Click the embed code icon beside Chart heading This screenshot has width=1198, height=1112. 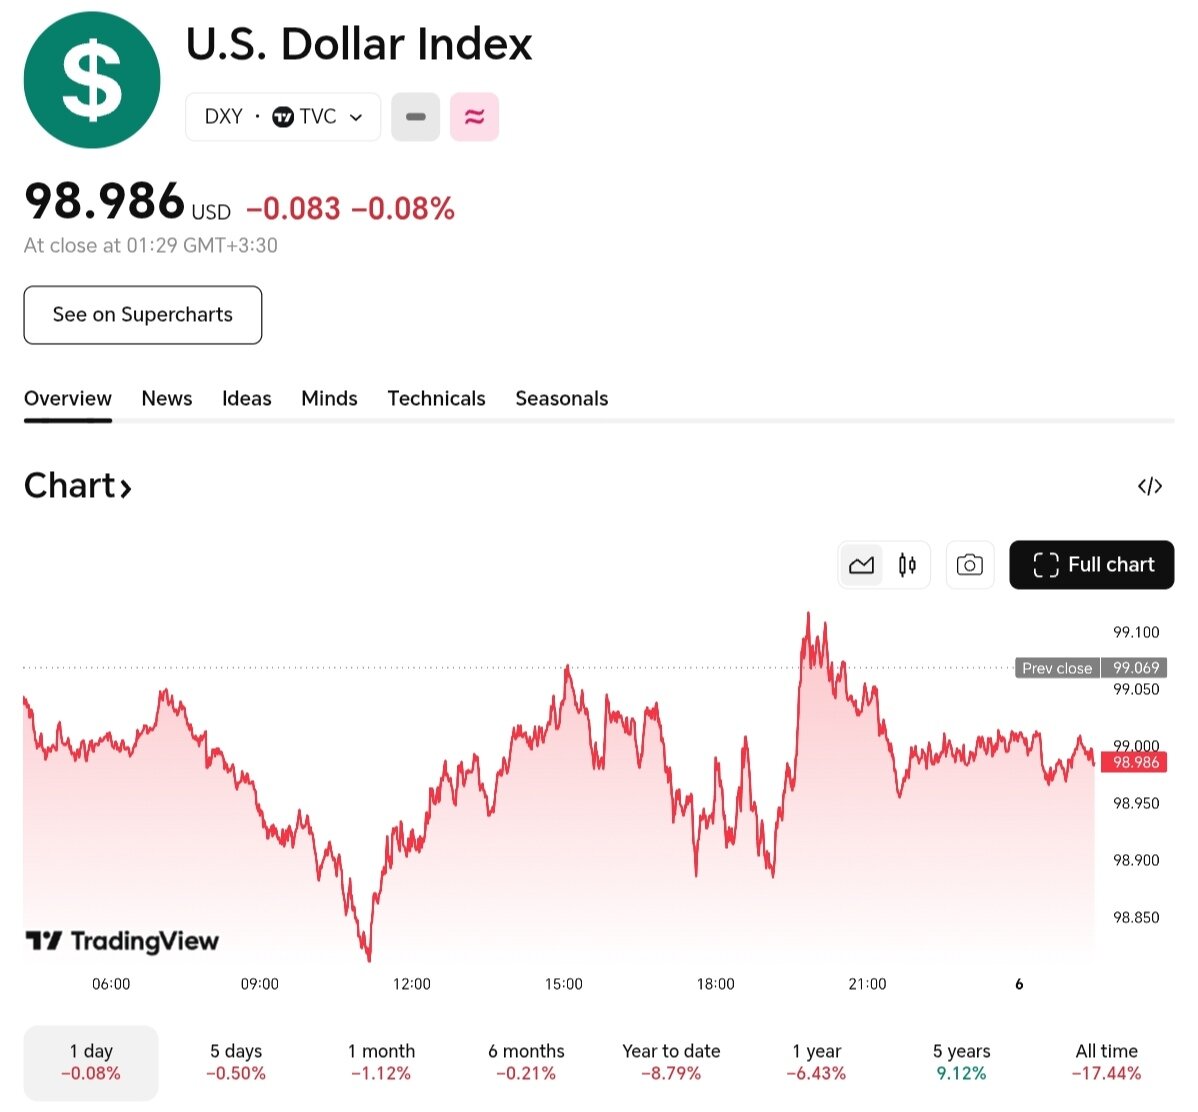coord(1151,486)
